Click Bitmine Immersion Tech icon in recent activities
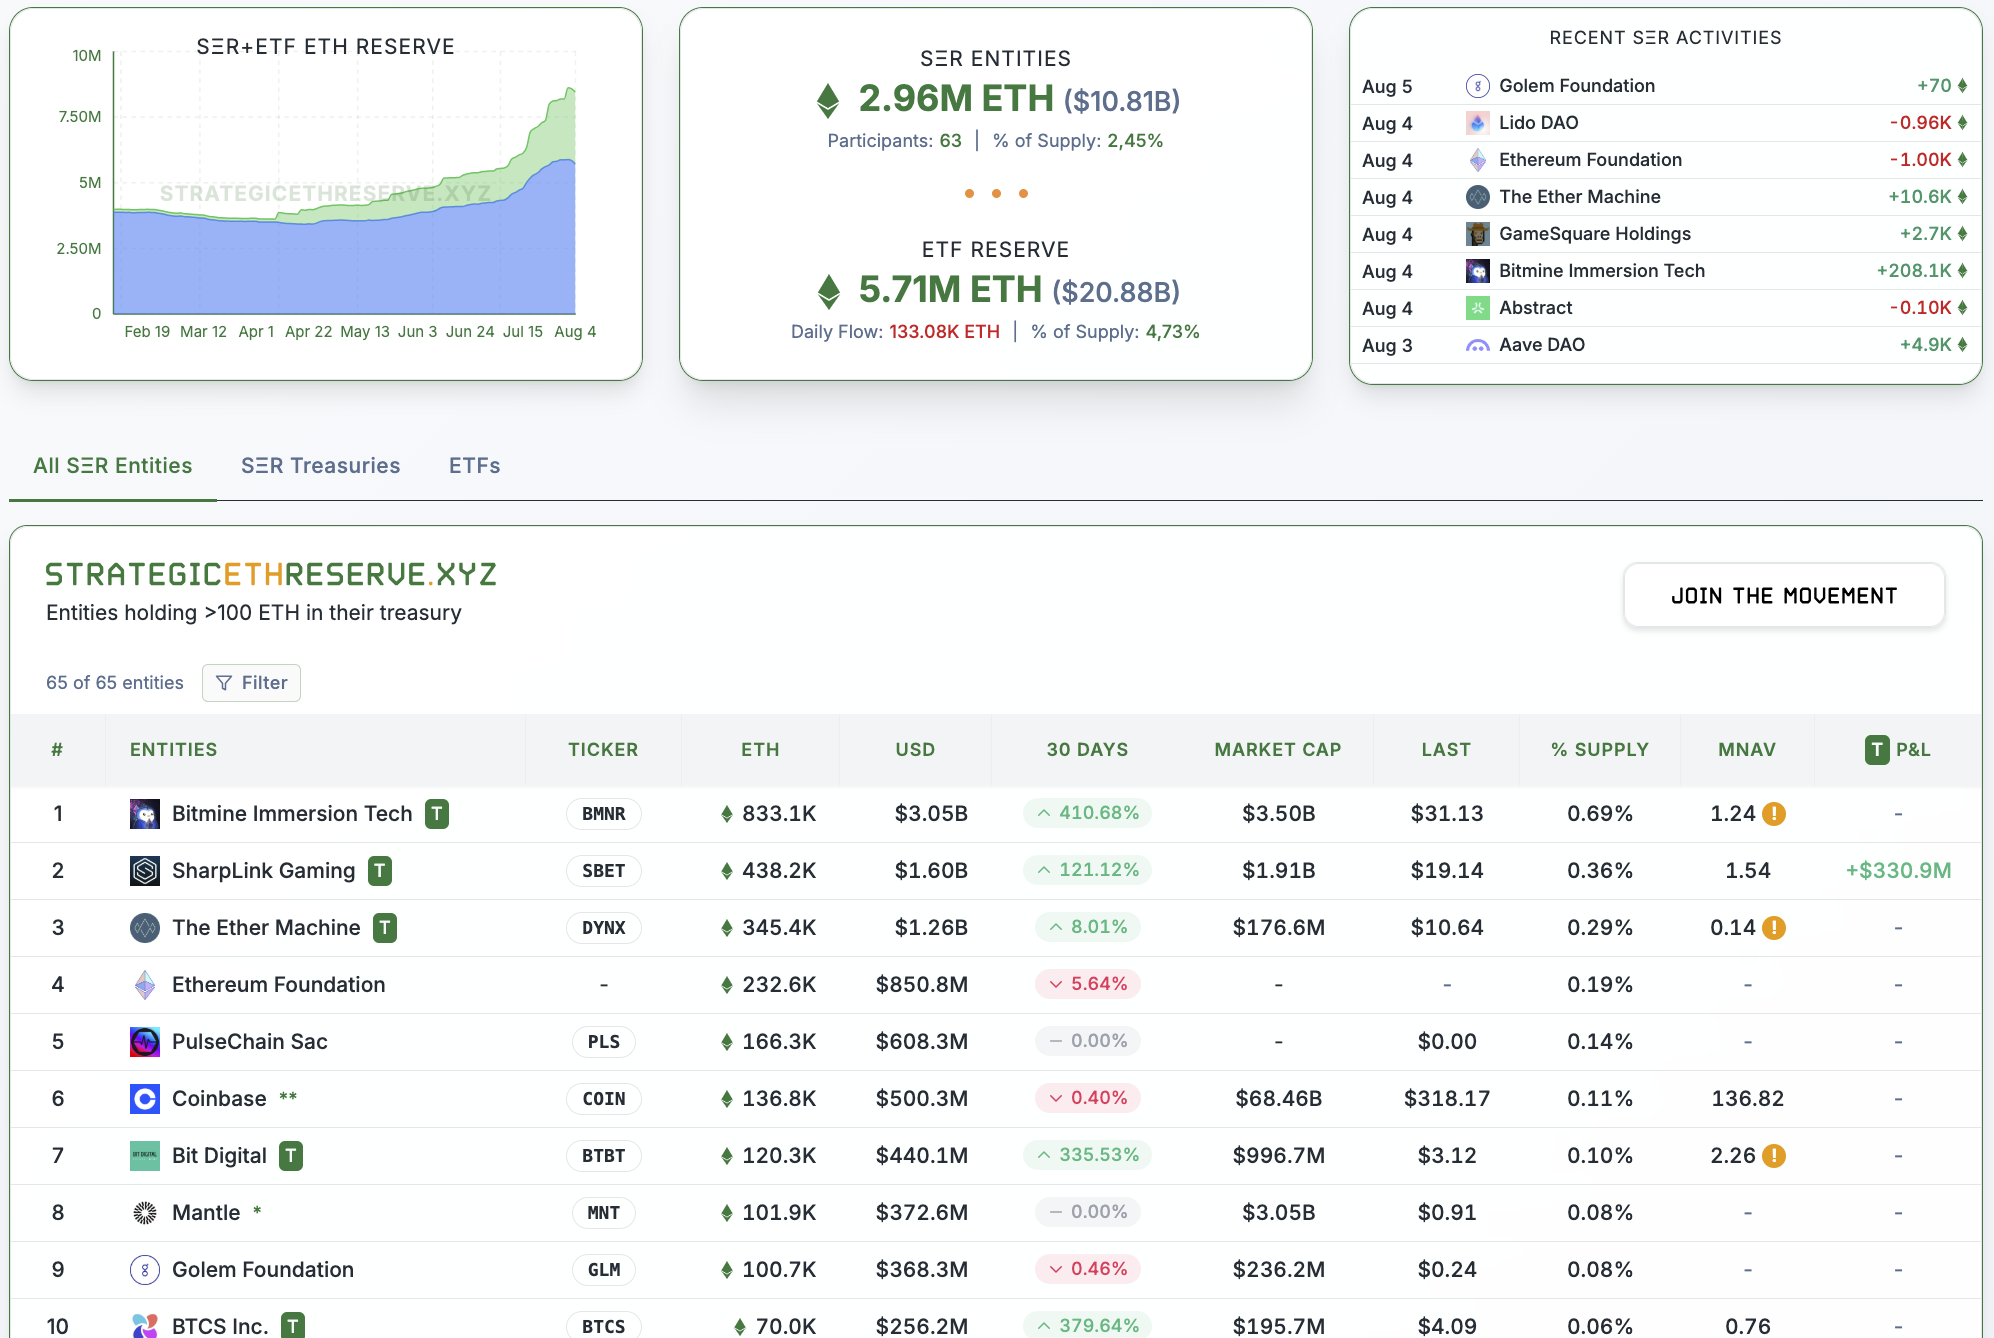 point(1477,271)
